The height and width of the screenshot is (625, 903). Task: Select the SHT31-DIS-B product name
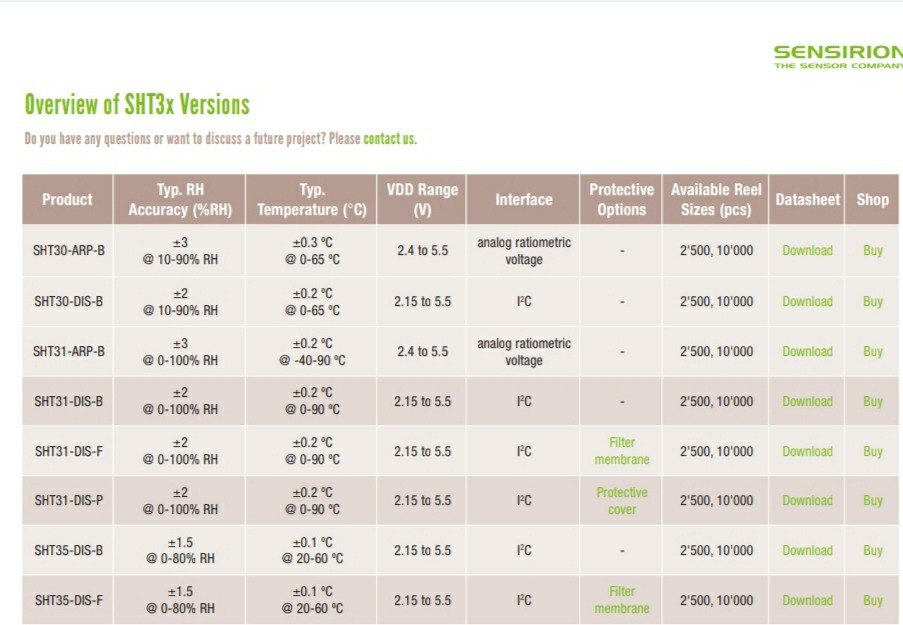click(69, 401)
